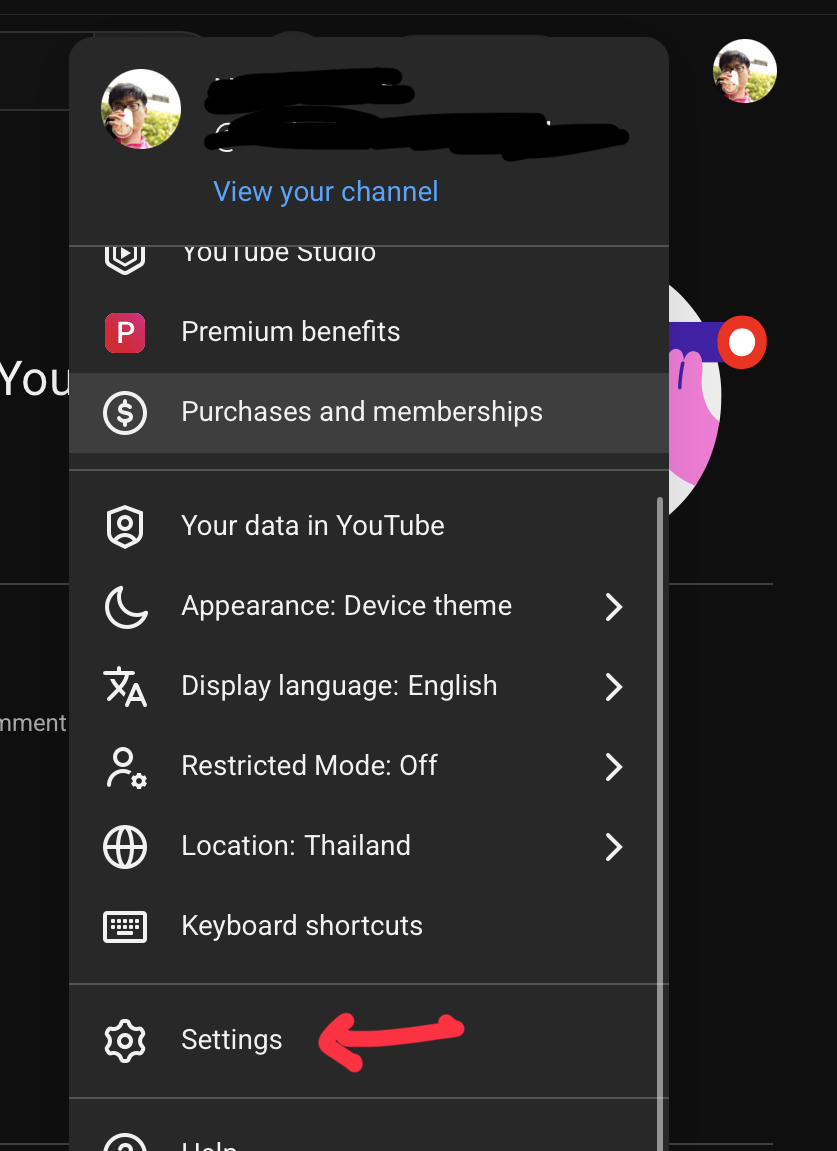Viewport: 837px width, 1151px height.
Task: Open the View your channel link
Action: tap(325, 192)
